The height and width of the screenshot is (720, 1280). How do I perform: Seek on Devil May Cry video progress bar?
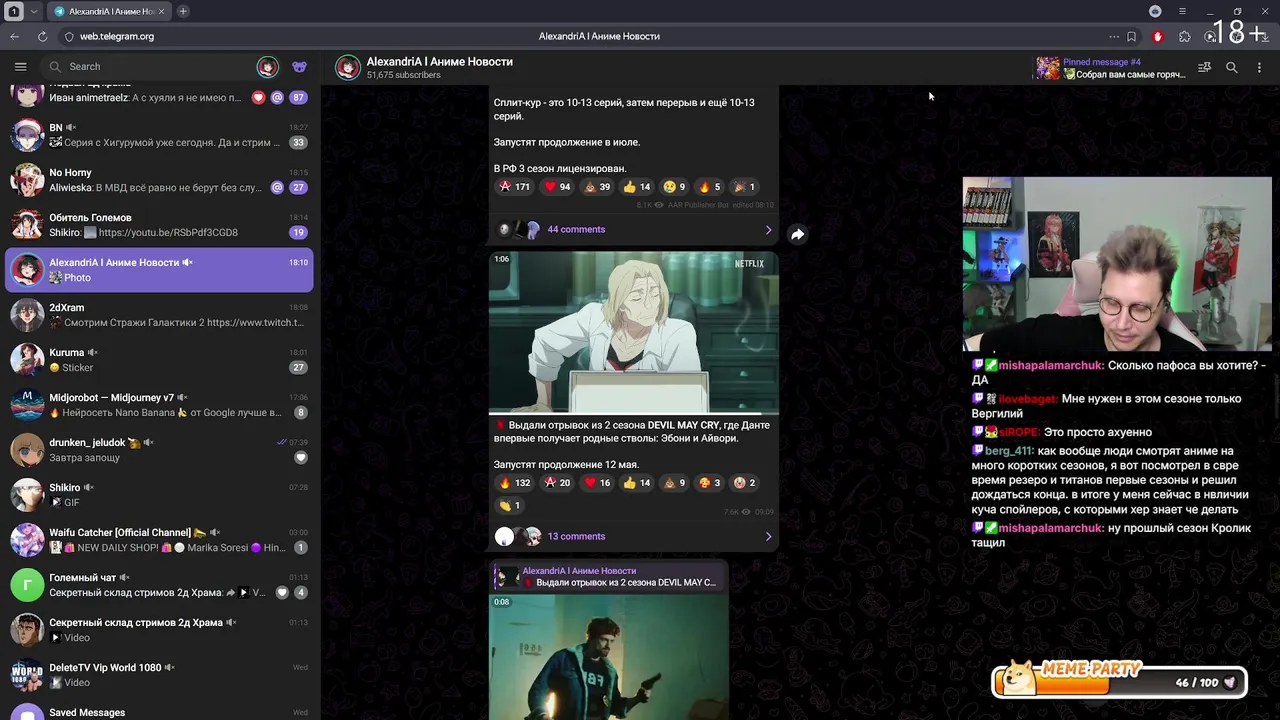(633, 412)
